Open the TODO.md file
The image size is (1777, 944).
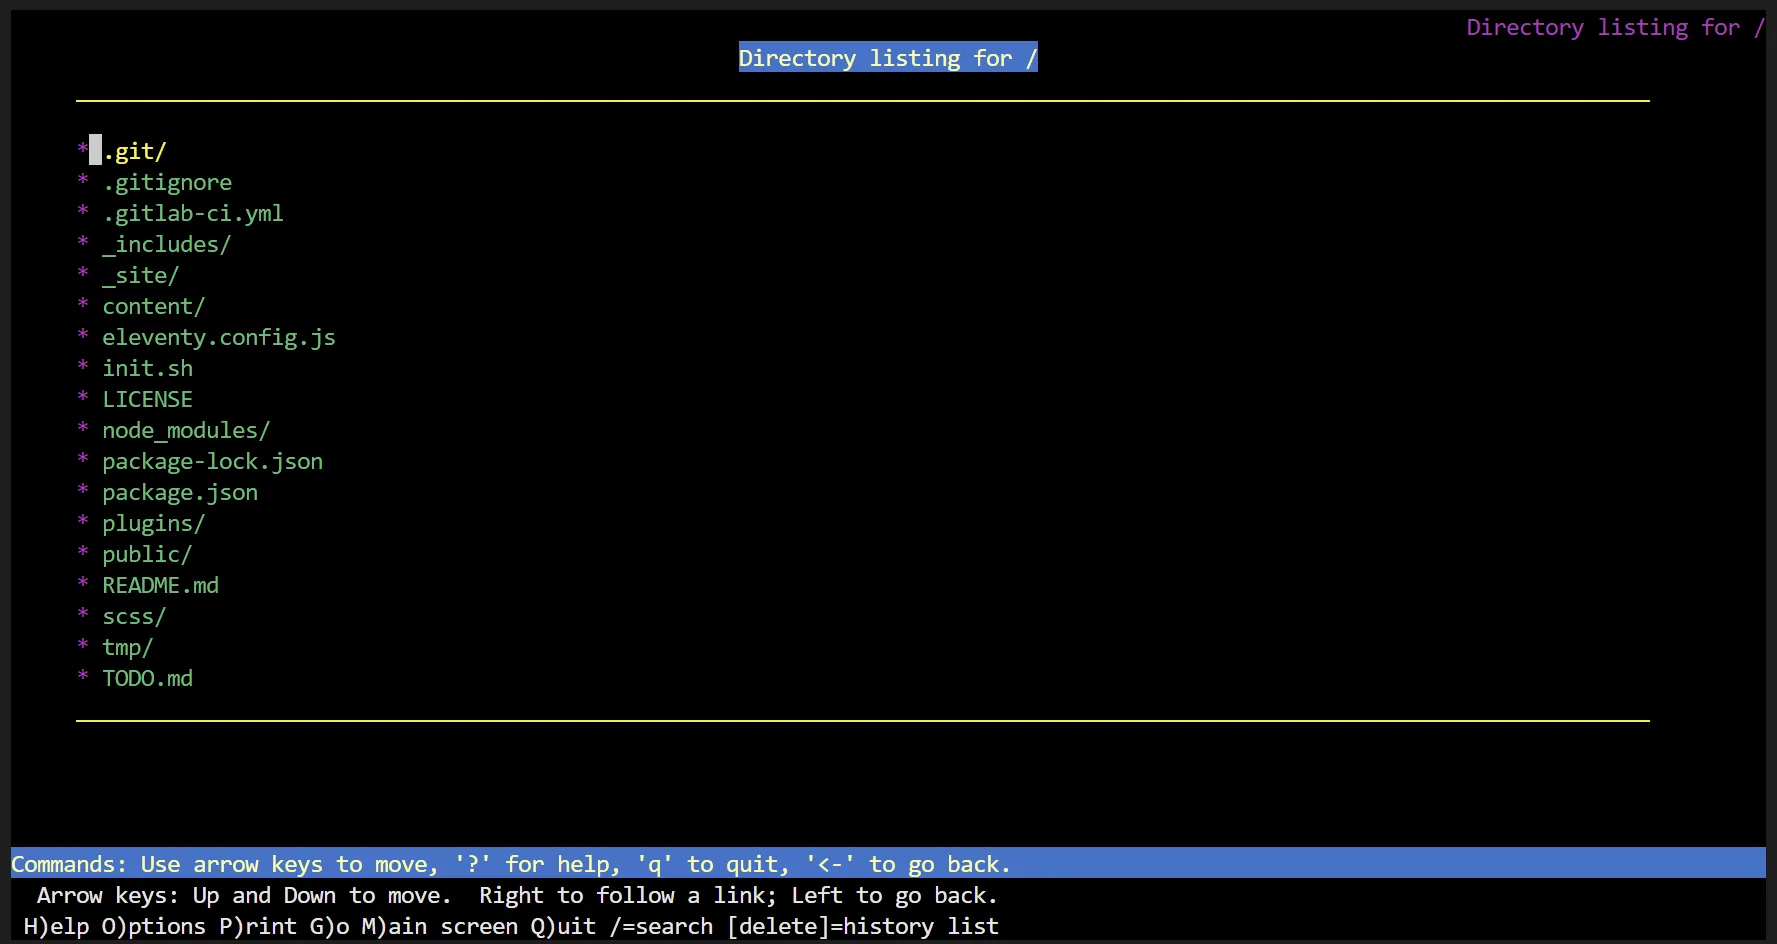pyautogui.click(x=147, y=678)
